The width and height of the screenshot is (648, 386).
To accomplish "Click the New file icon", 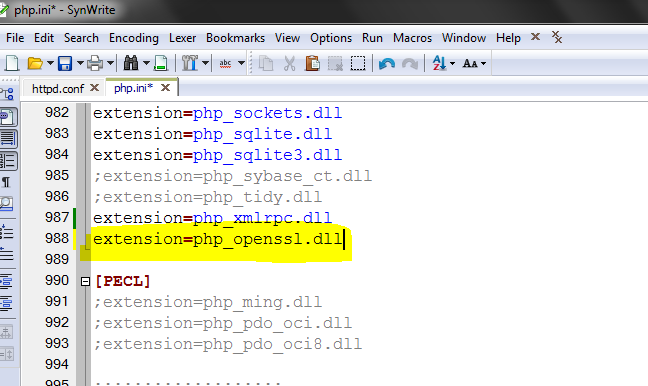I will pyautogui.click(x=12, y=63).
